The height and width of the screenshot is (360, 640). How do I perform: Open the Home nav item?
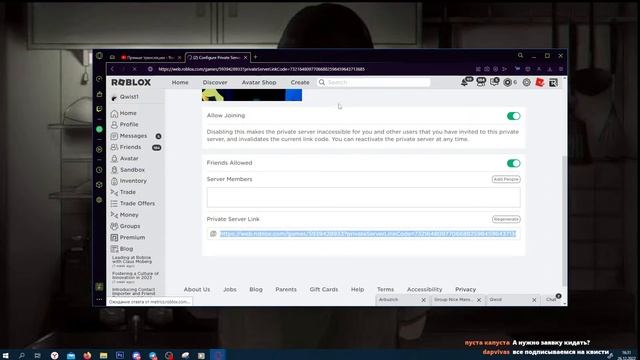coord(180,82)
